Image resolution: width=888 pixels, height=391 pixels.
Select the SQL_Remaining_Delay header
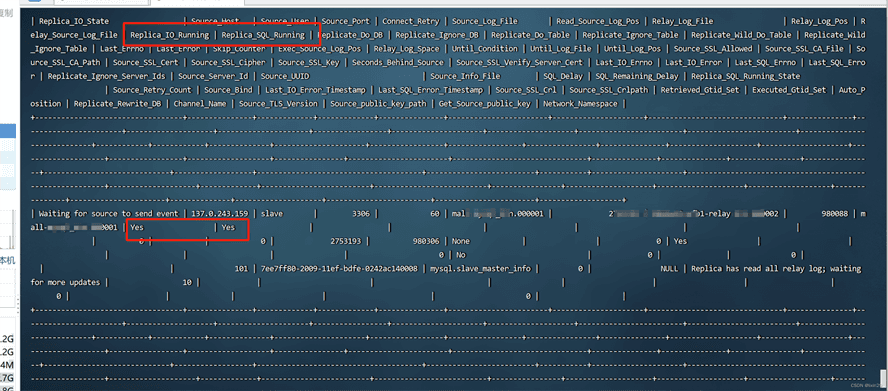point(637,76)
